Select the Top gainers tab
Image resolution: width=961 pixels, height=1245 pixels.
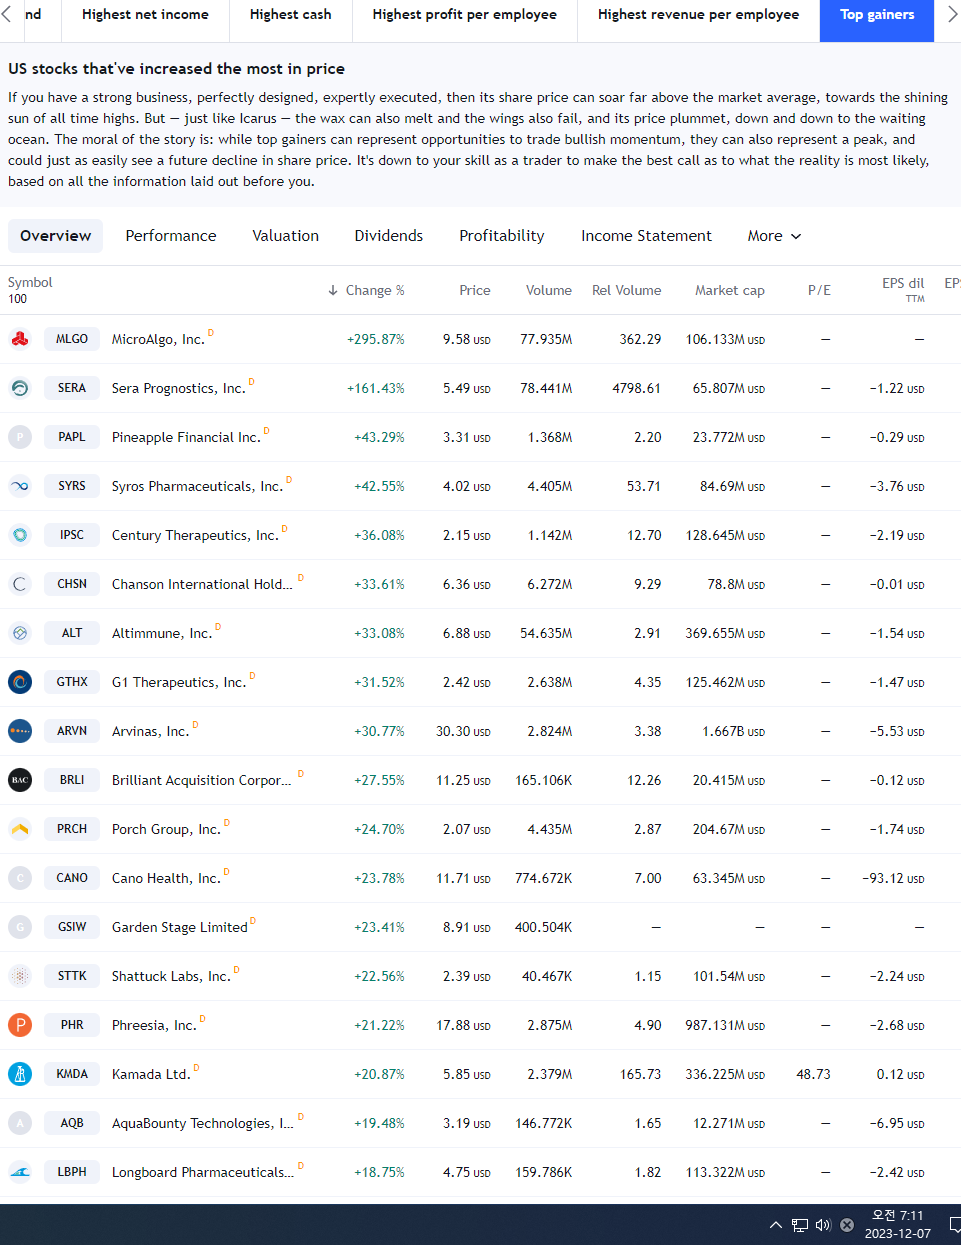pyautogui.click(x=877, y=15)
